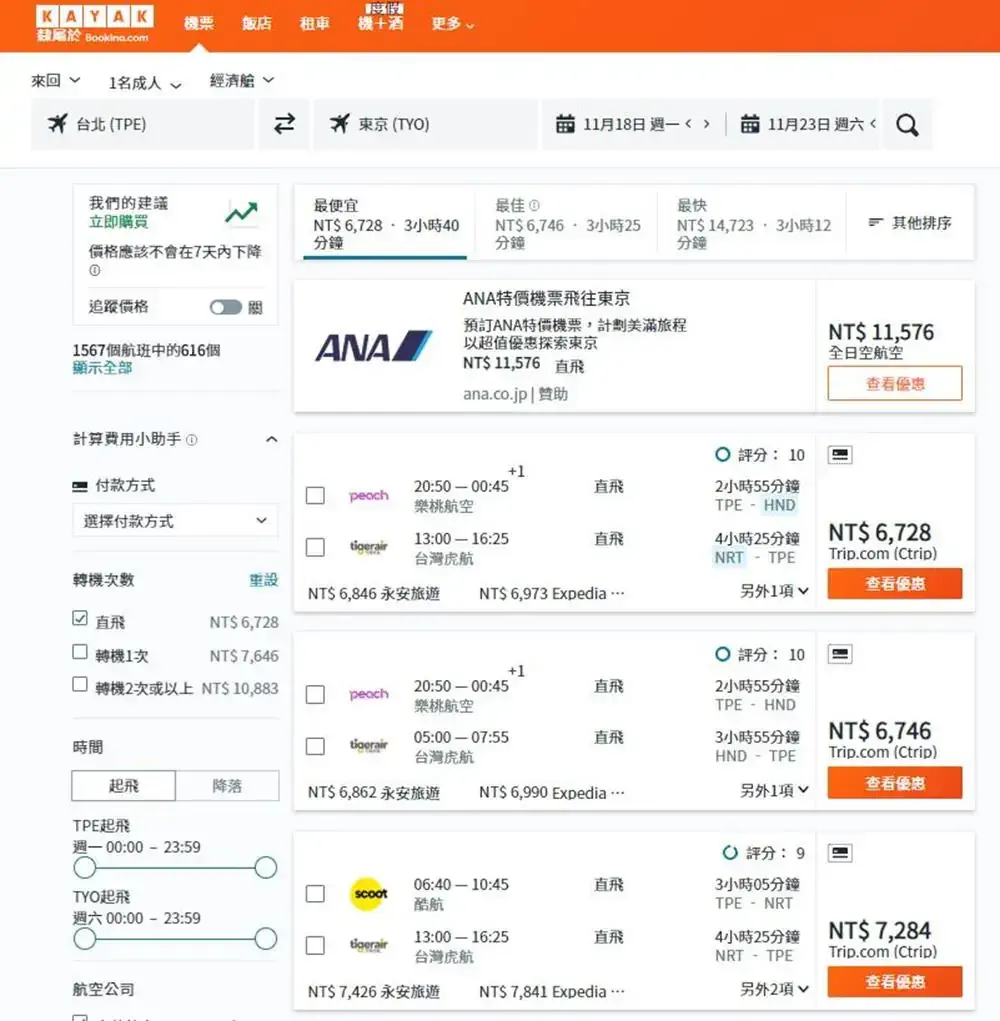
Task: Collapse the 計算費用小助手 section
Action: click(x=272, y=440)
